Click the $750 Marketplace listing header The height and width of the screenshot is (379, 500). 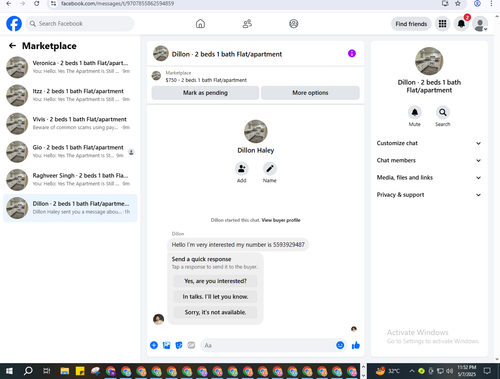click(255, 76)
